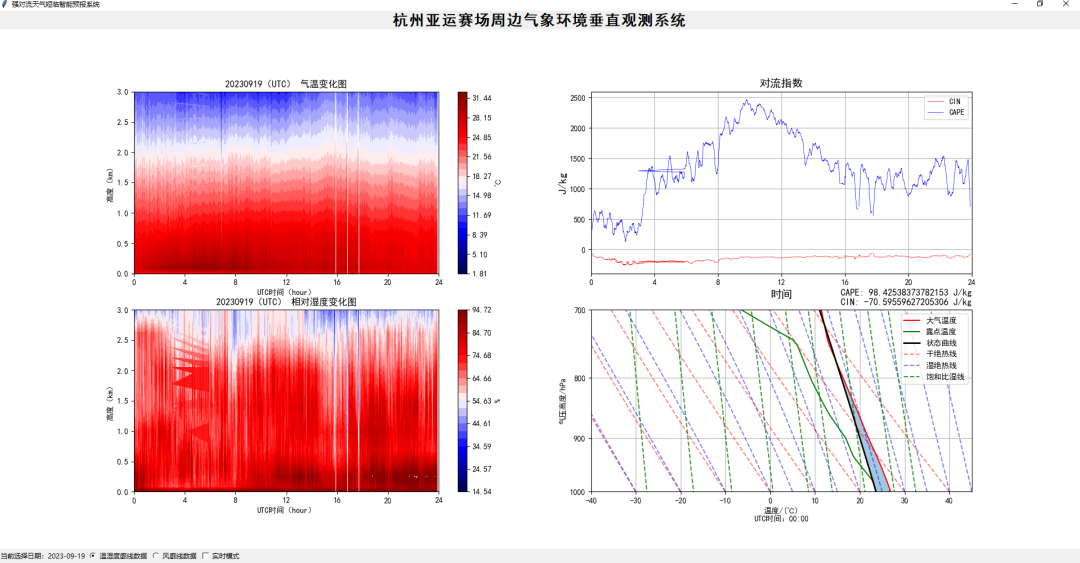The height and width of the screenshot is (563, 1080).
Task: Click the 饱和比湿线 legend entry
Action: (934, 377)
